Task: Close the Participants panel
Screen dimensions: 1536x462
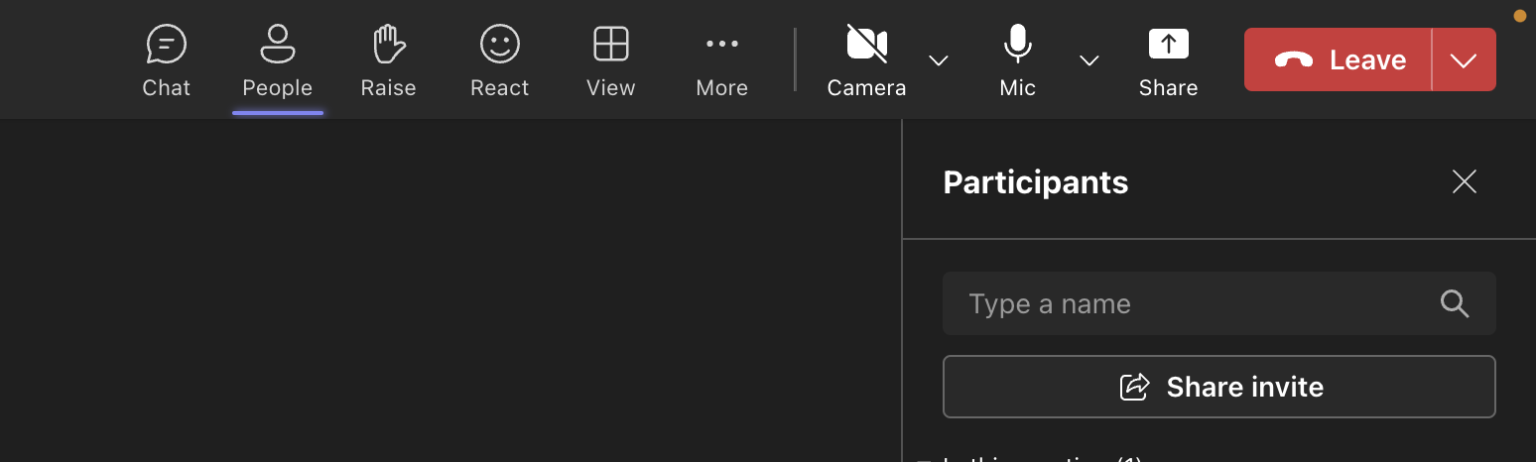Action: tap(1464, 182)
